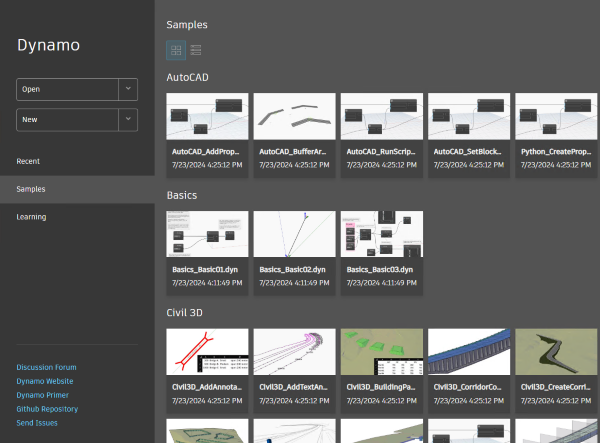The width and height of the screenshot is (600, 443).
Task: Open the Github Repository link
Action: click(47, 409)
